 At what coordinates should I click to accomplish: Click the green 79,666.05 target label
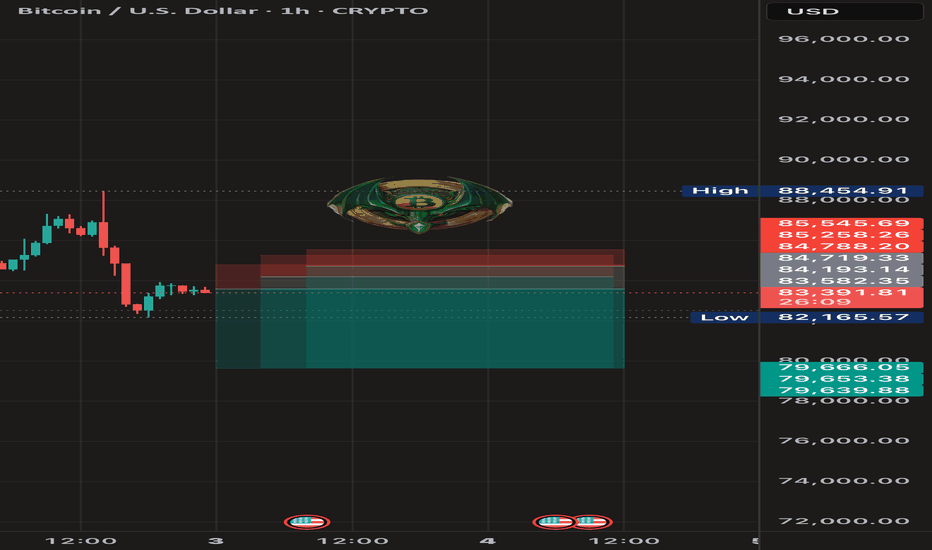(842, 367)
